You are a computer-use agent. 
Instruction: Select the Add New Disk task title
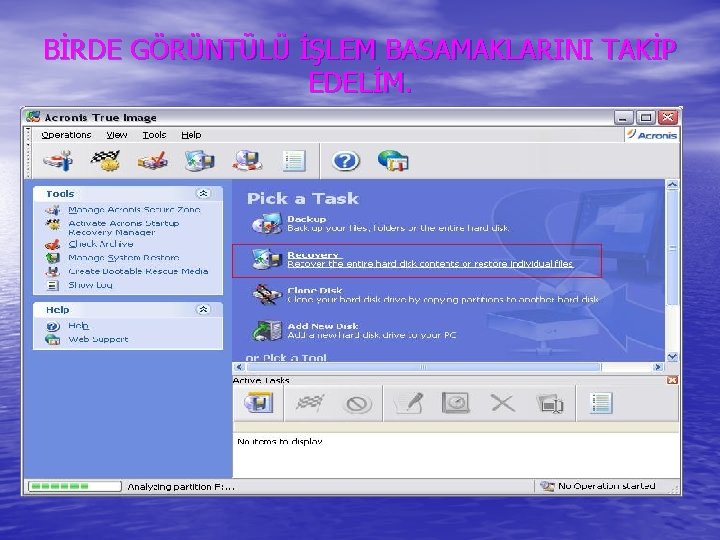point(323,326)
